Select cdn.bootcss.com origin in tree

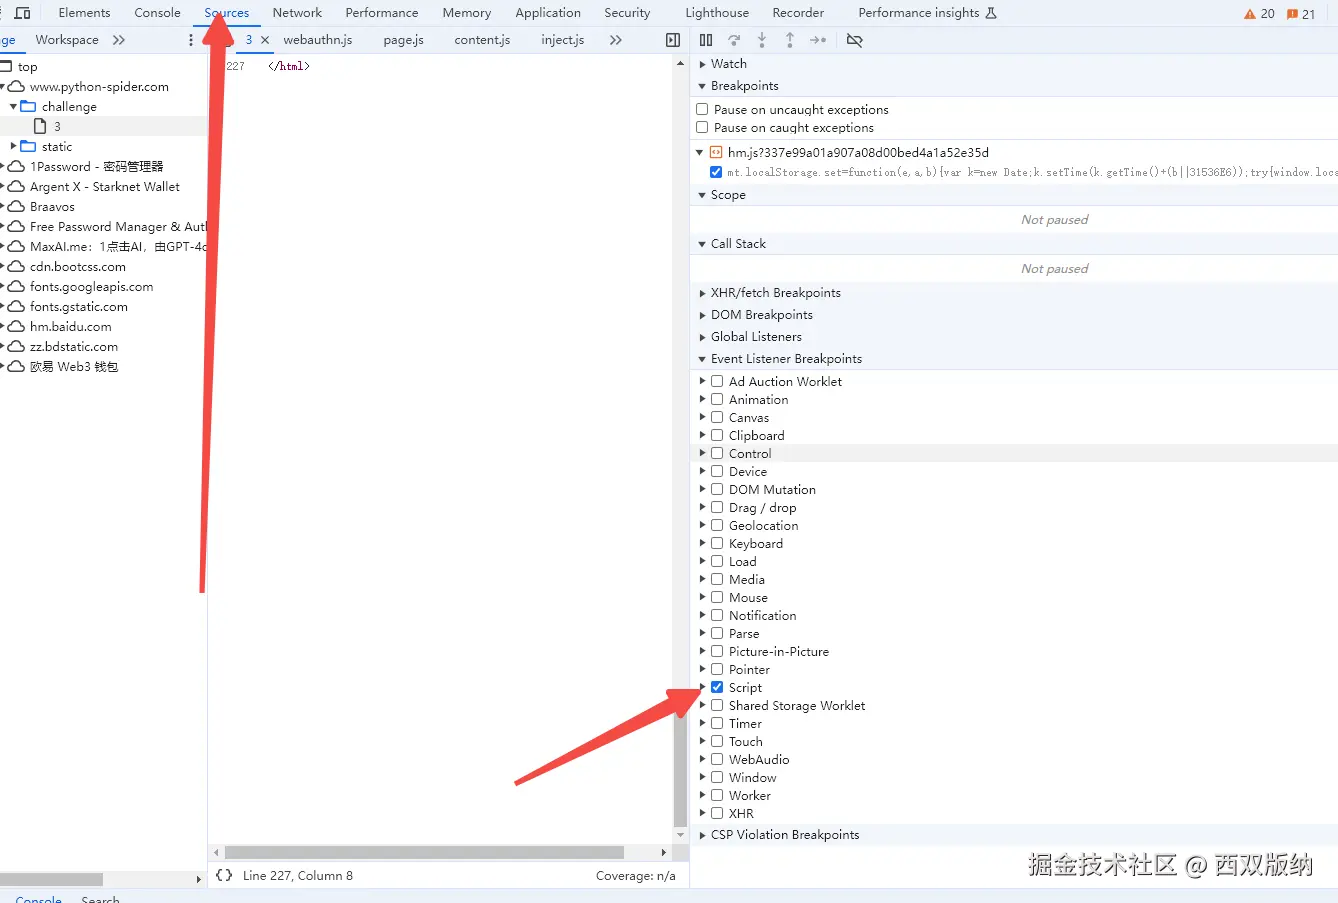[x=78, y=266]
